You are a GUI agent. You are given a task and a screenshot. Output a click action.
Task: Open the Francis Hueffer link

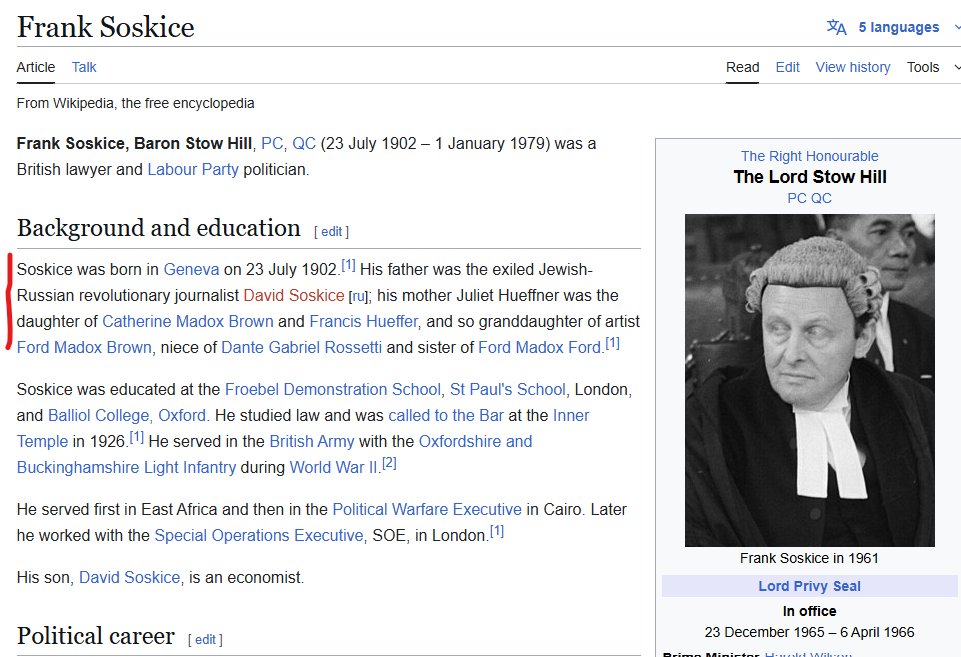363,321
